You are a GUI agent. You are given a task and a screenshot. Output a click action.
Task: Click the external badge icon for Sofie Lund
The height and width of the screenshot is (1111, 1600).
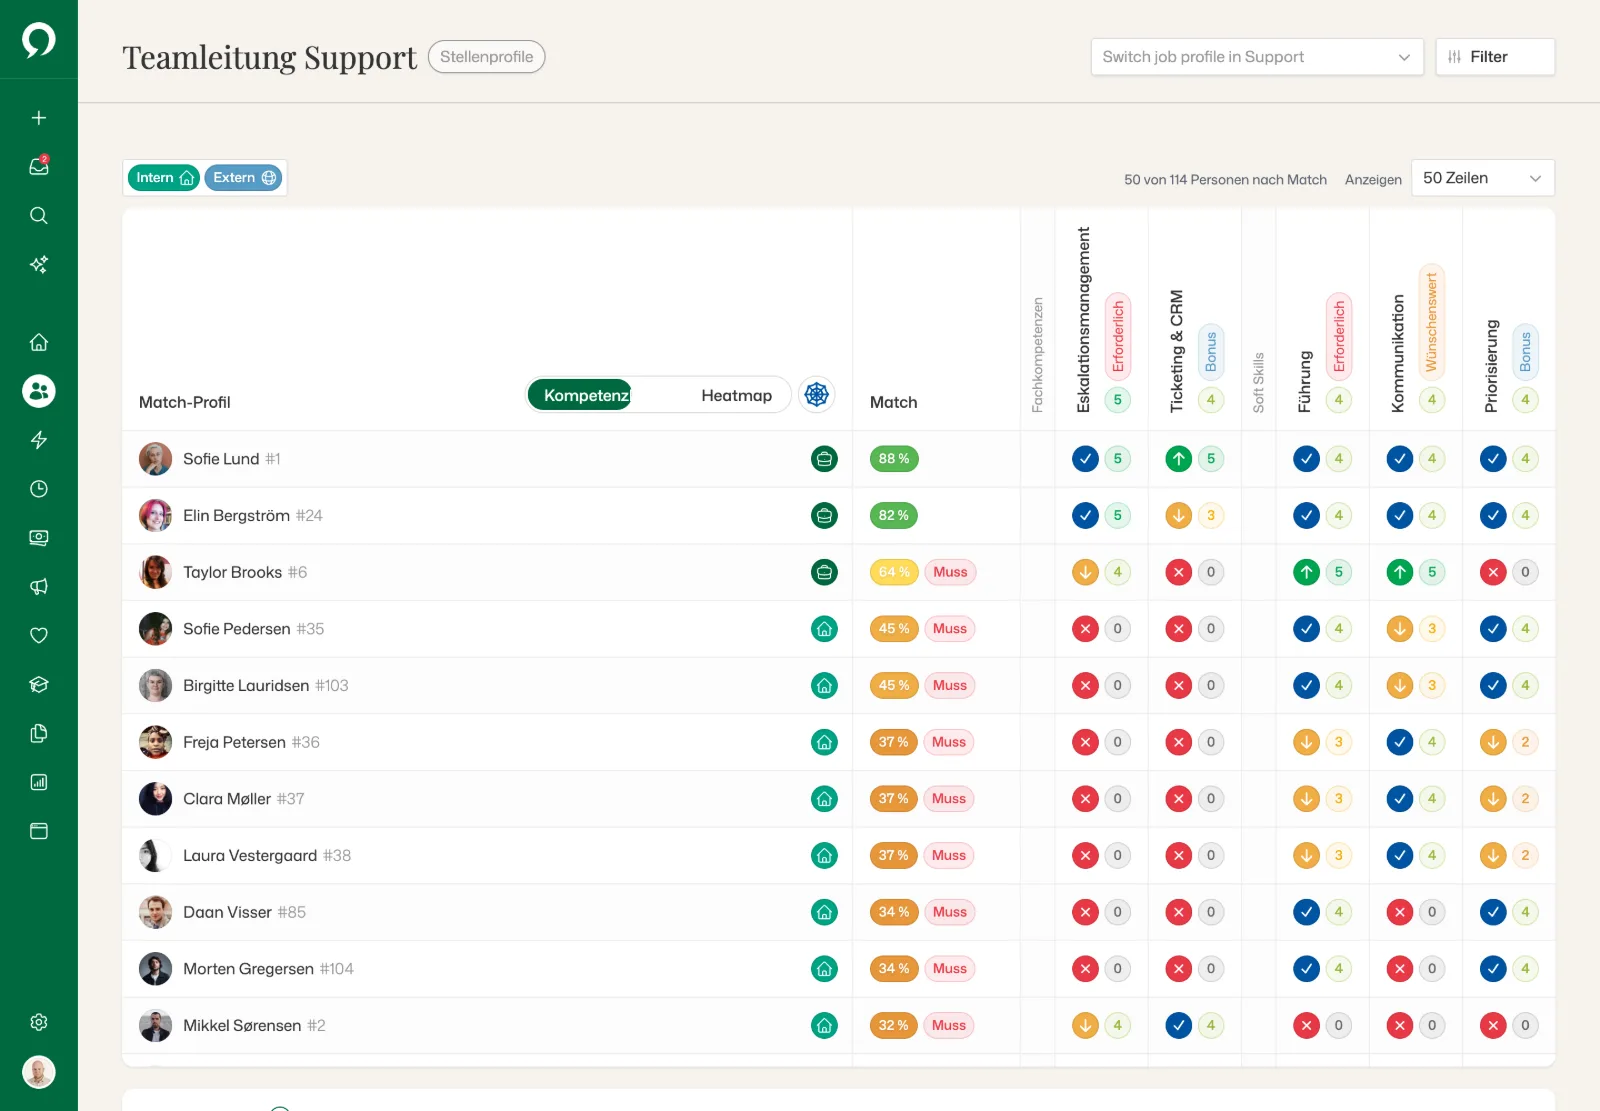point(824,459)
